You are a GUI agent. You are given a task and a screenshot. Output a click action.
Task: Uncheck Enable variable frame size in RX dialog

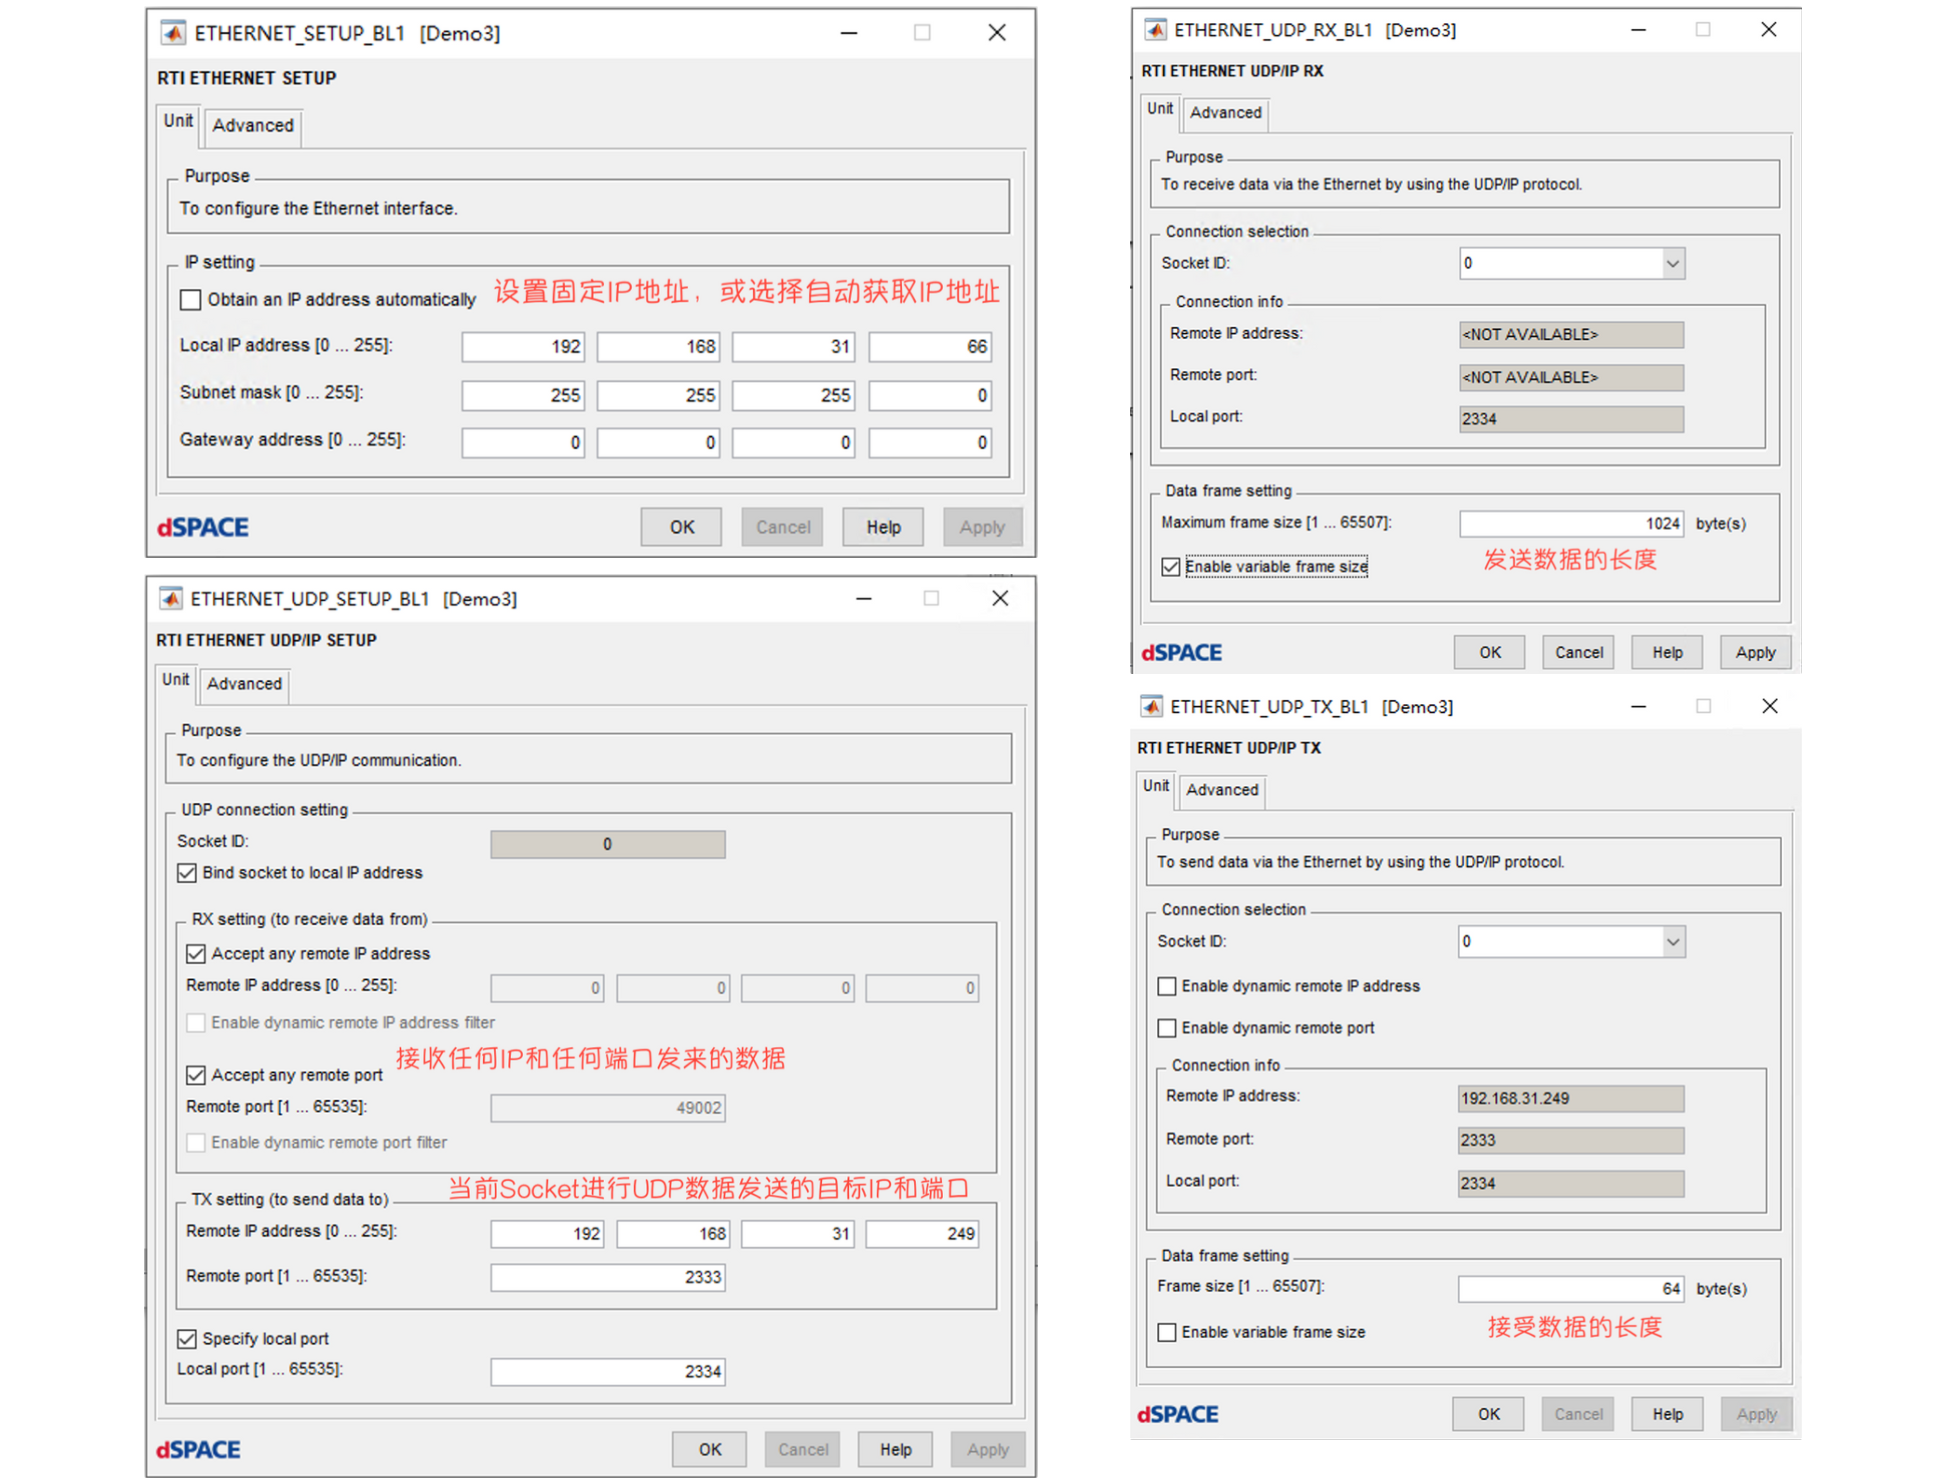1171,567
